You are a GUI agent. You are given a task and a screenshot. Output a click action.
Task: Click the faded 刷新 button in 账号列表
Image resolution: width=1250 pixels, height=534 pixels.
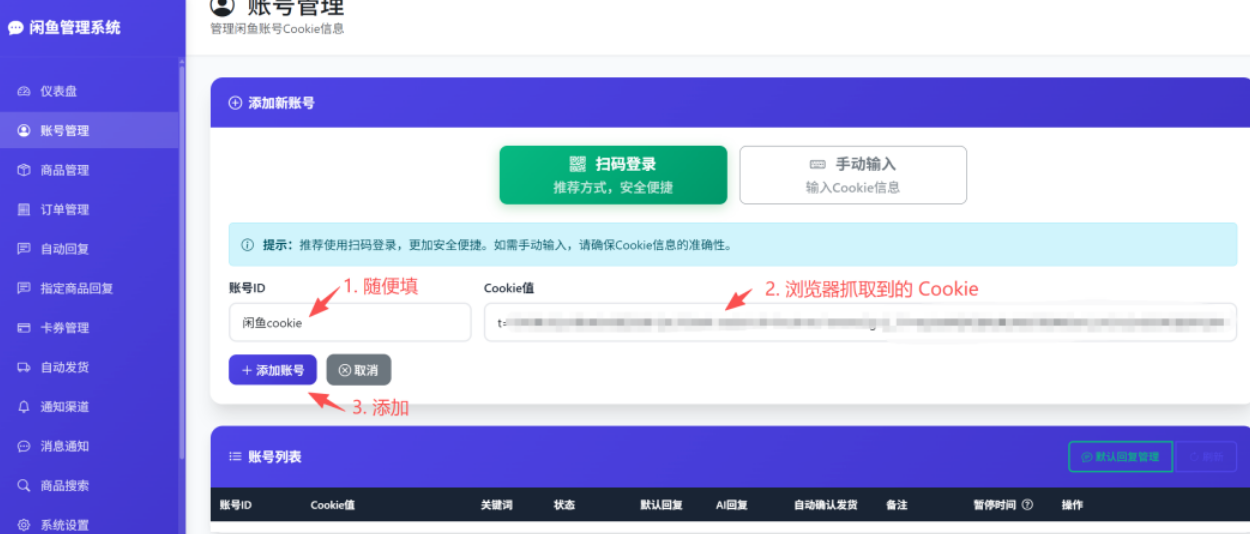(x=1206, y=457)
